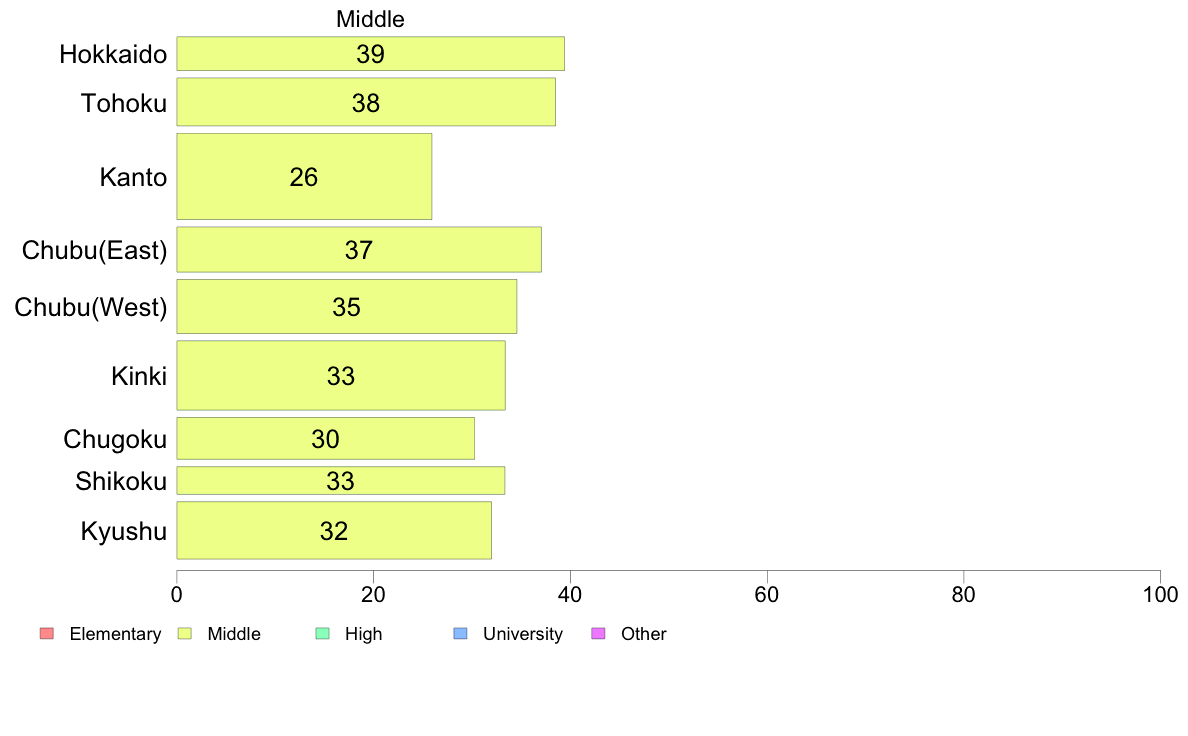Select the Shikoku bar labeled 33

pos(341,481)
